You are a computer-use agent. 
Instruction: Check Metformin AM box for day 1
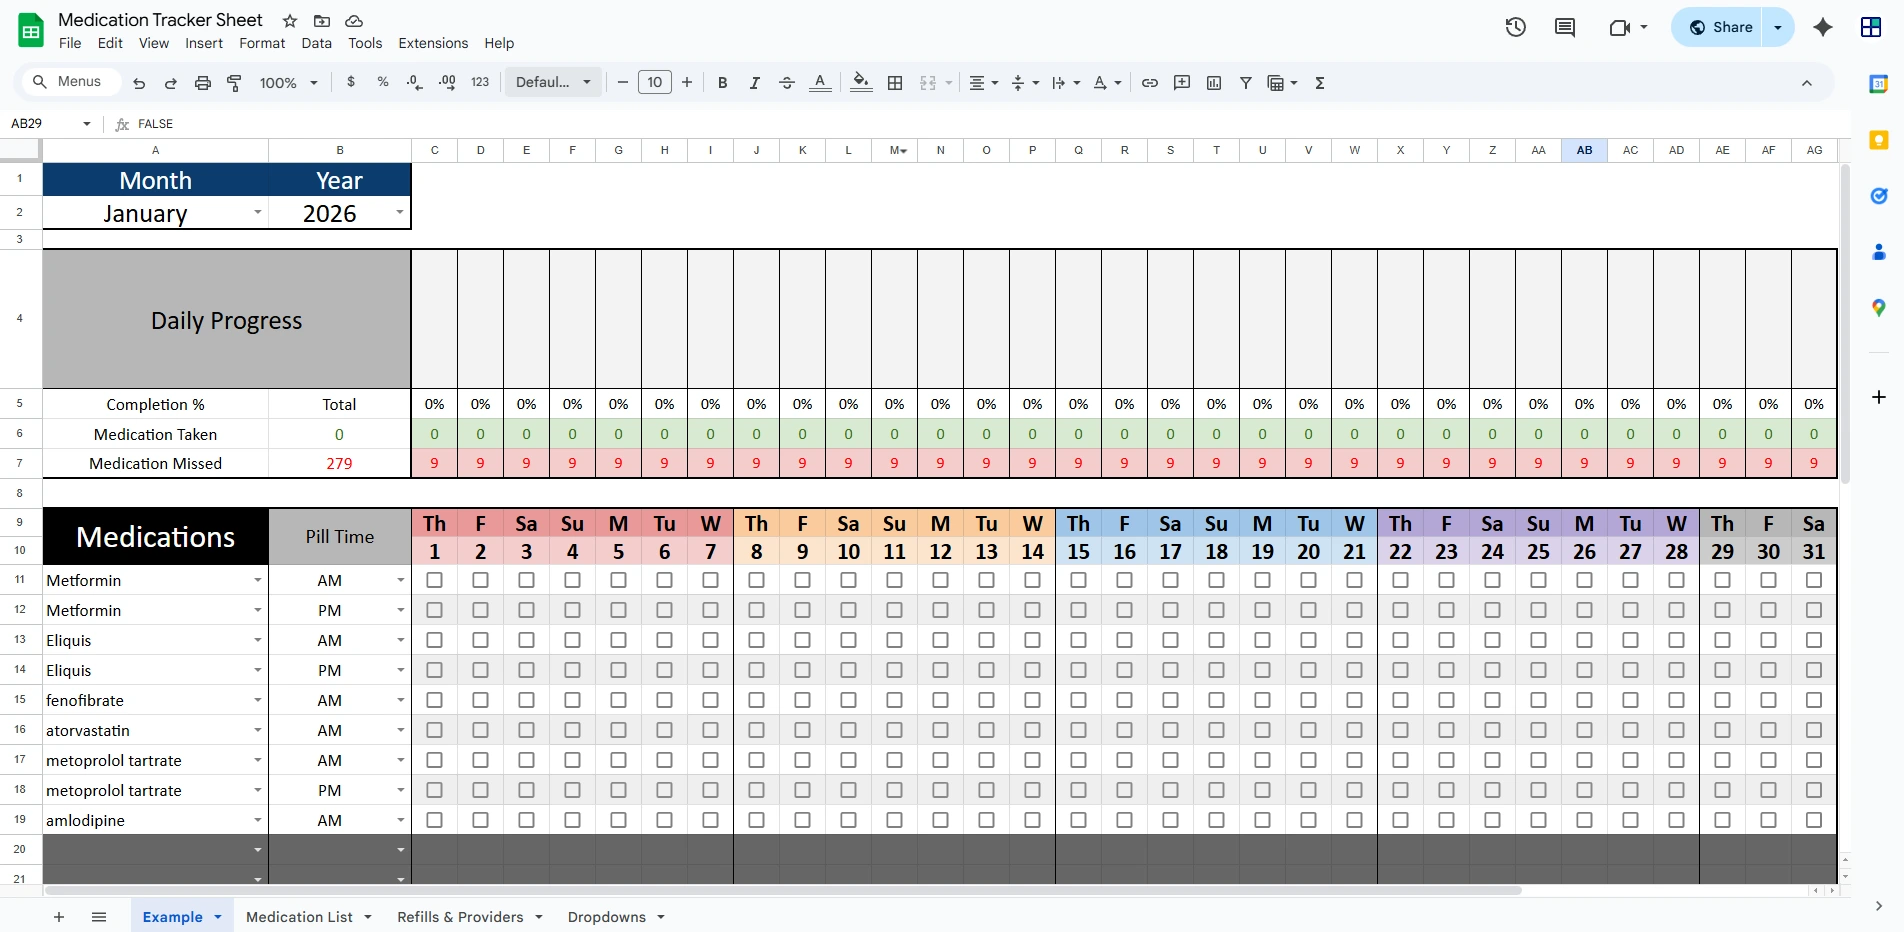tap(434, 580)
